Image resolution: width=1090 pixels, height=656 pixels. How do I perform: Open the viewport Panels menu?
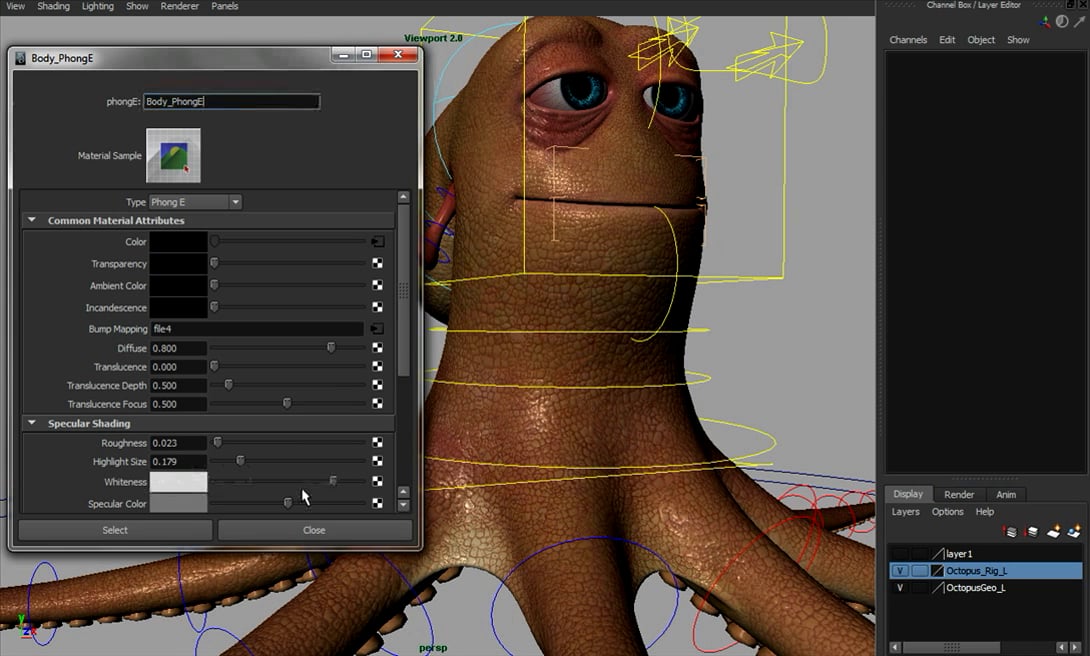[225, 6]
